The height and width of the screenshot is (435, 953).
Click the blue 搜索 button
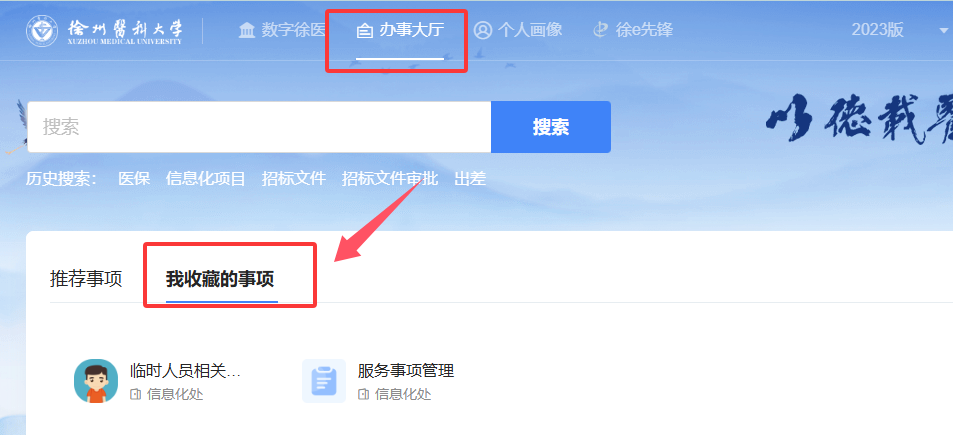click(x=551, y=127)
